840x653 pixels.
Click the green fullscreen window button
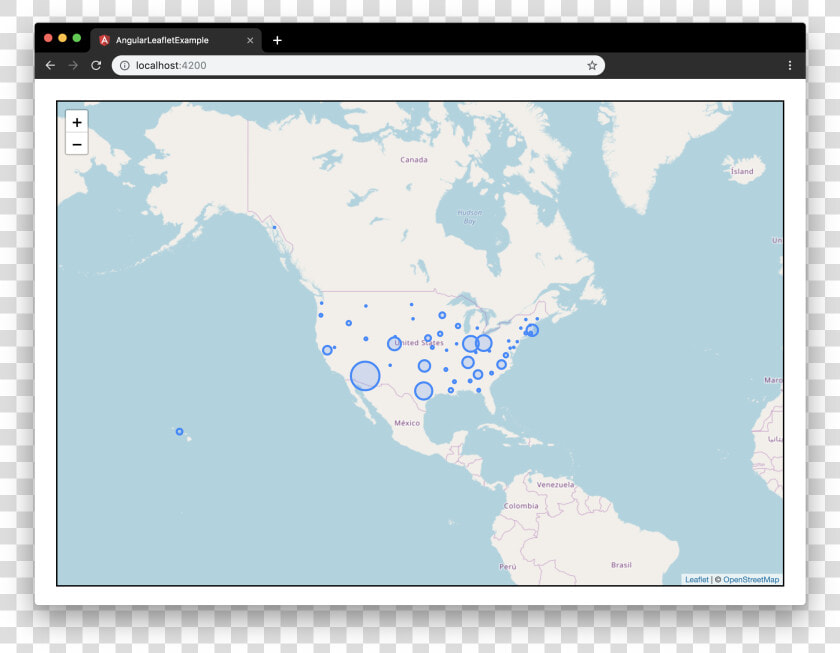(x=77, y=38)
